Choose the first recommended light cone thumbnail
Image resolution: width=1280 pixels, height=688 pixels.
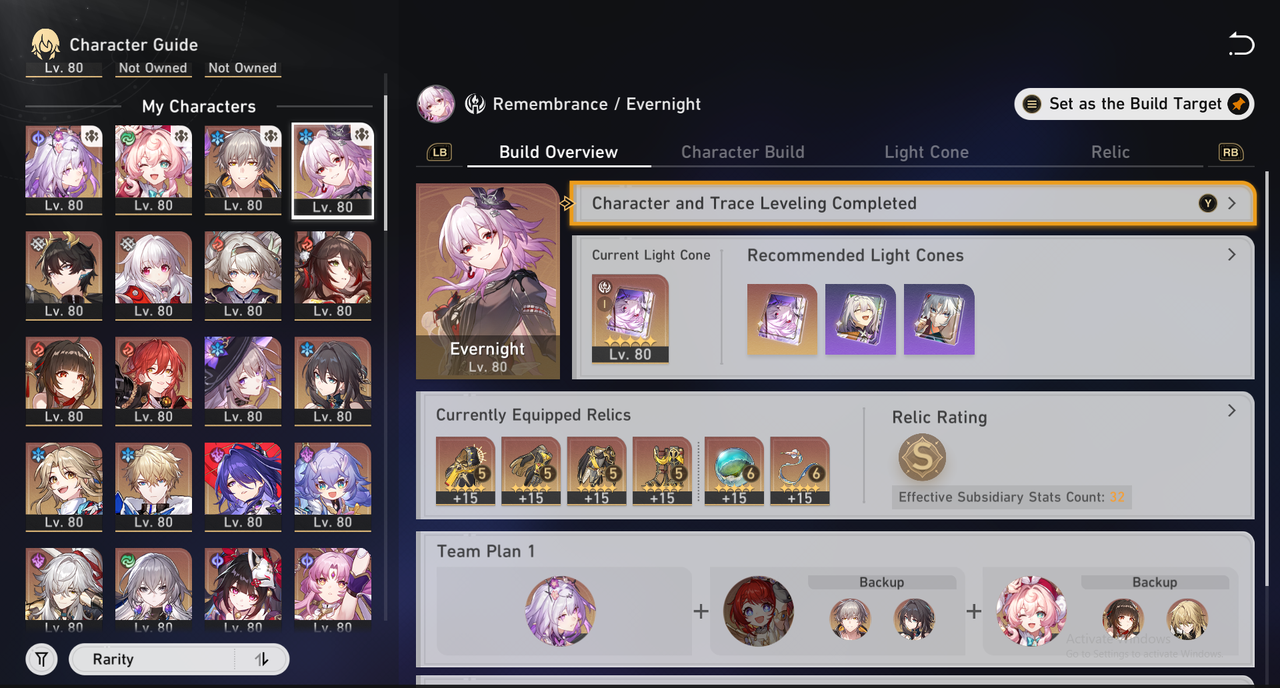782,319
